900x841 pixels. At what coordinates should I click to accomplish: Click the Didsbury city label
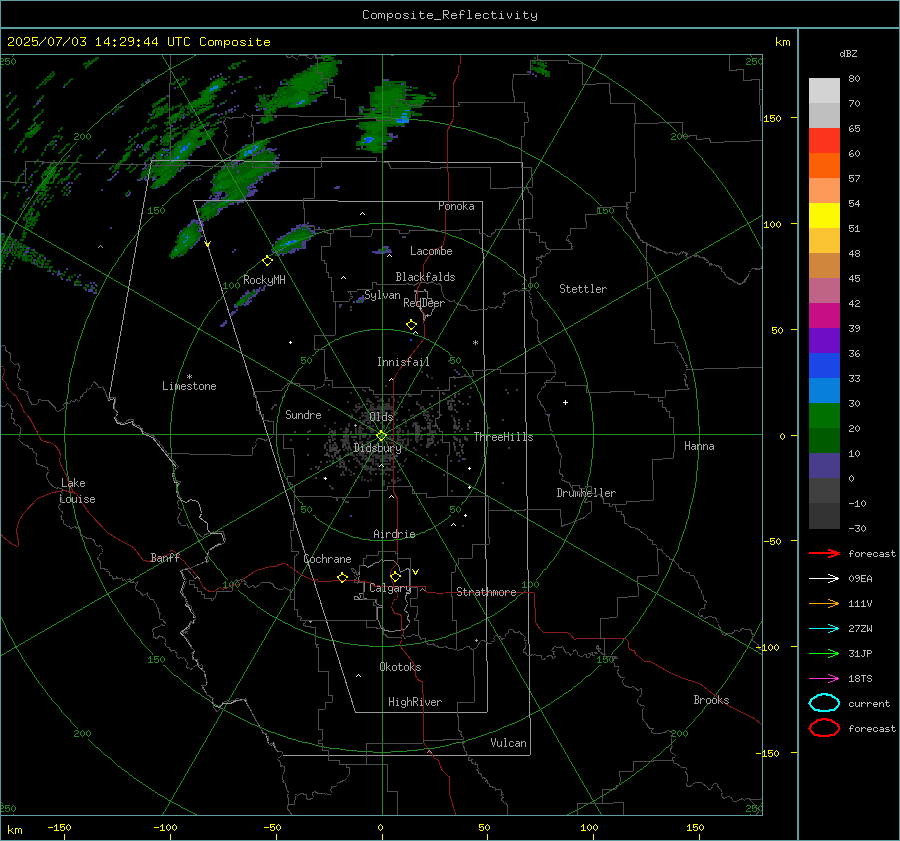coord(377,448)
